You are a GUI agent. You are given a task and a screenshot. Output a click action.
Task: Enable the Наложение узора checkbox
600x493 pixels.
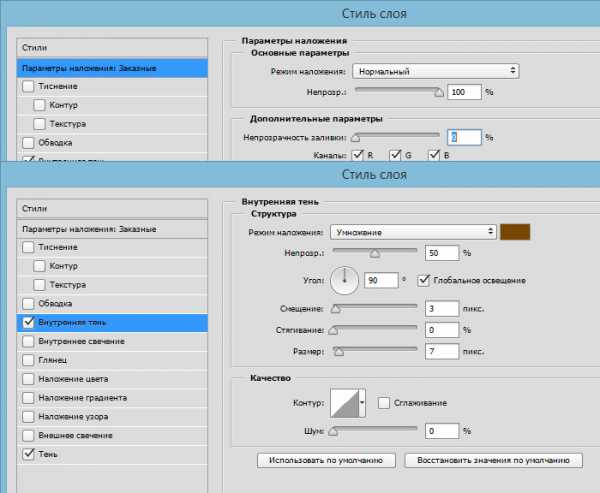(28, 416)
